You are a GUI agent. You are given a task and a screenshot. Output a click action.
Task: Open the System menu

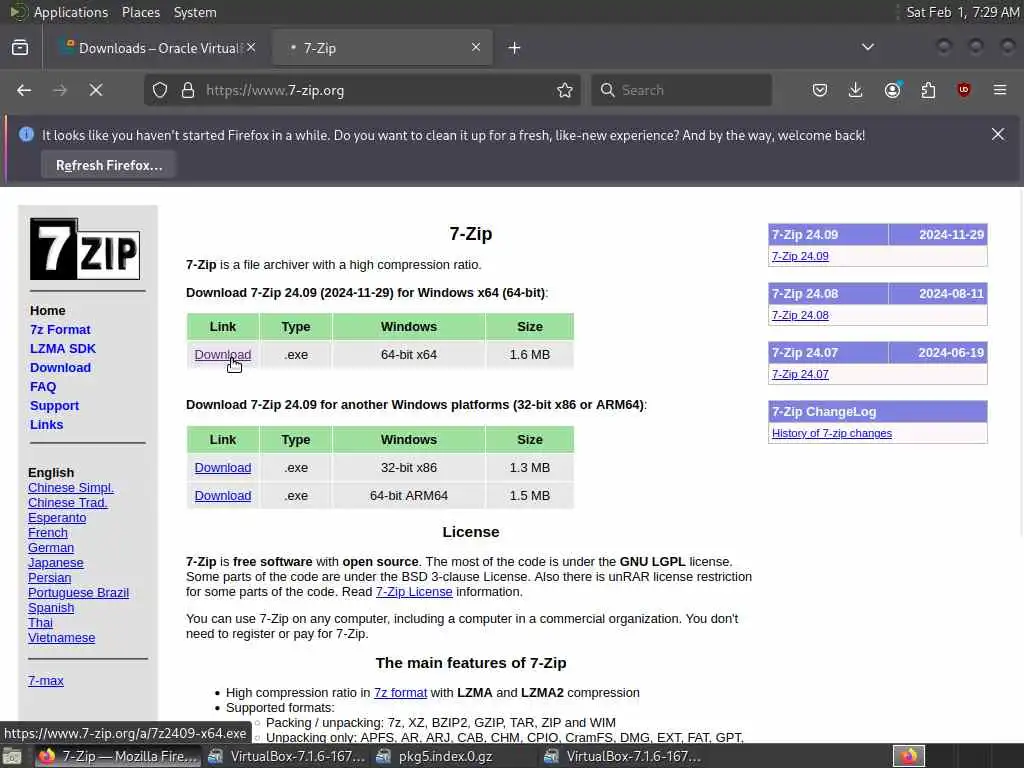tap(195, 12)
